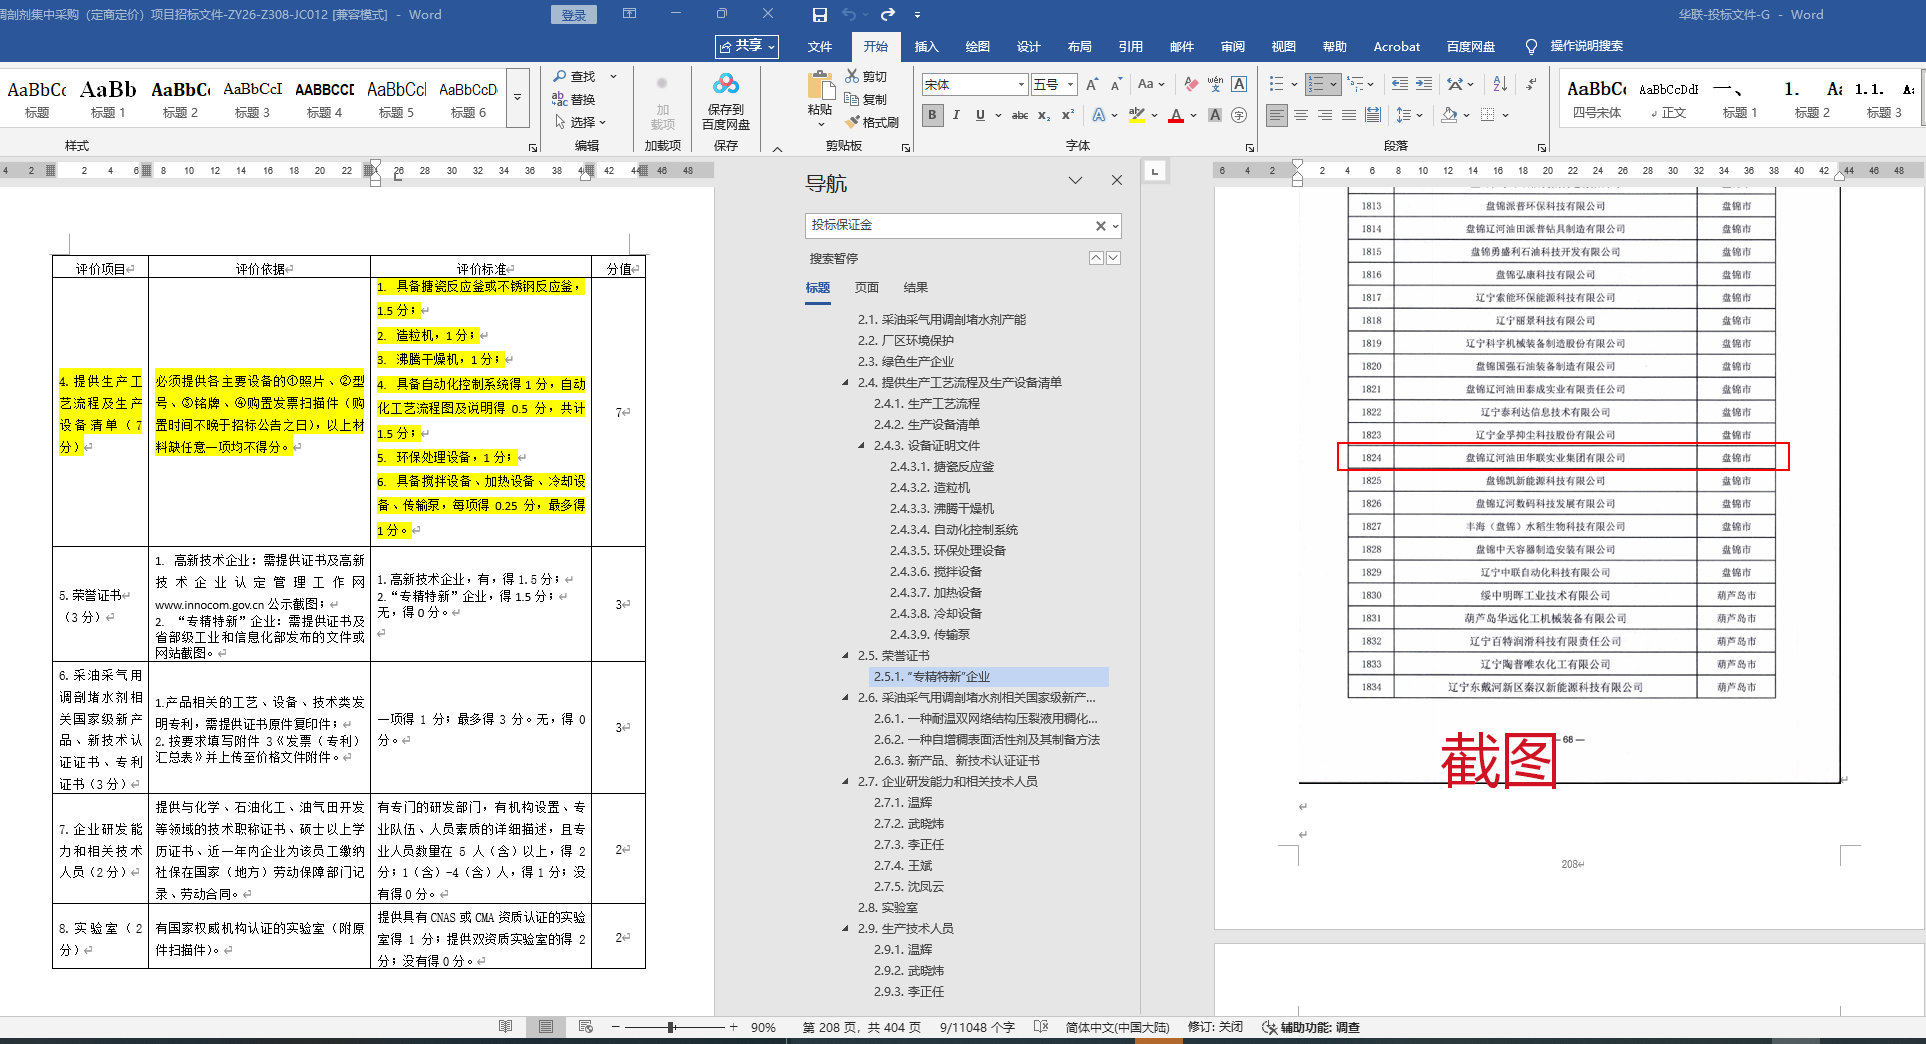
Task: Click the red font color button
Action: (1176, 115)
